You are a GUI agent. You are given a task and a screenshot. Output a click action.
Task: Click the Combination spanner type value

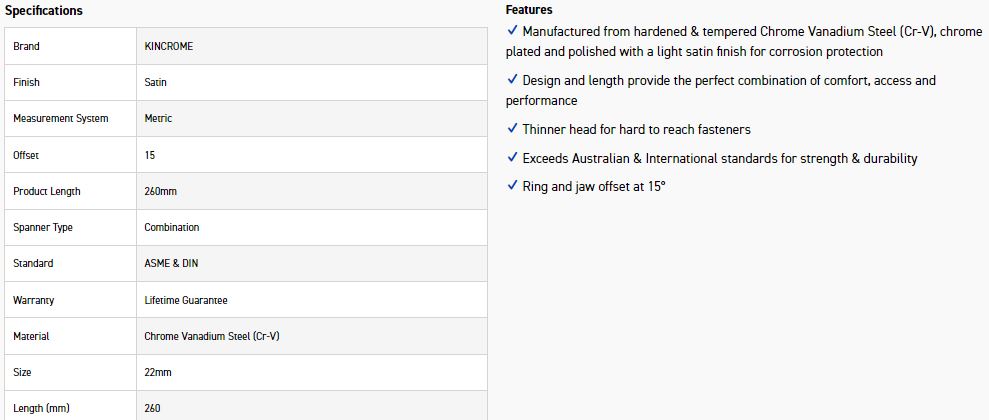172,228
